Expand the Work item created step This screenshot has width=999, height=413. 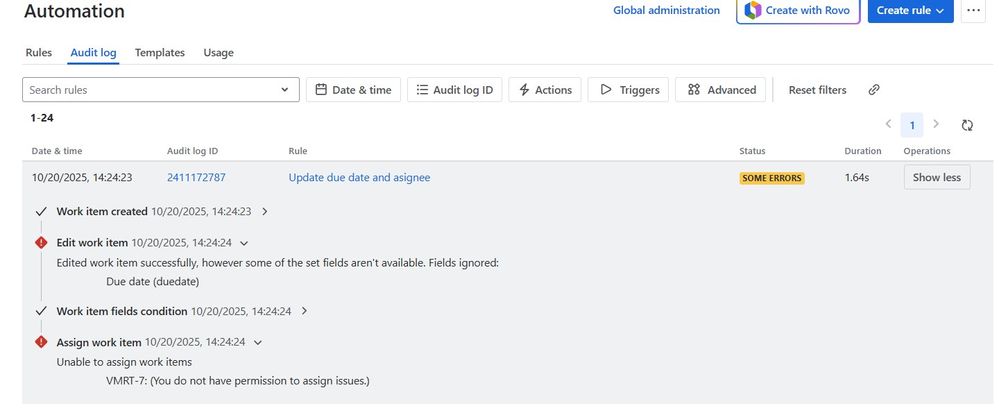coord(265,212)
